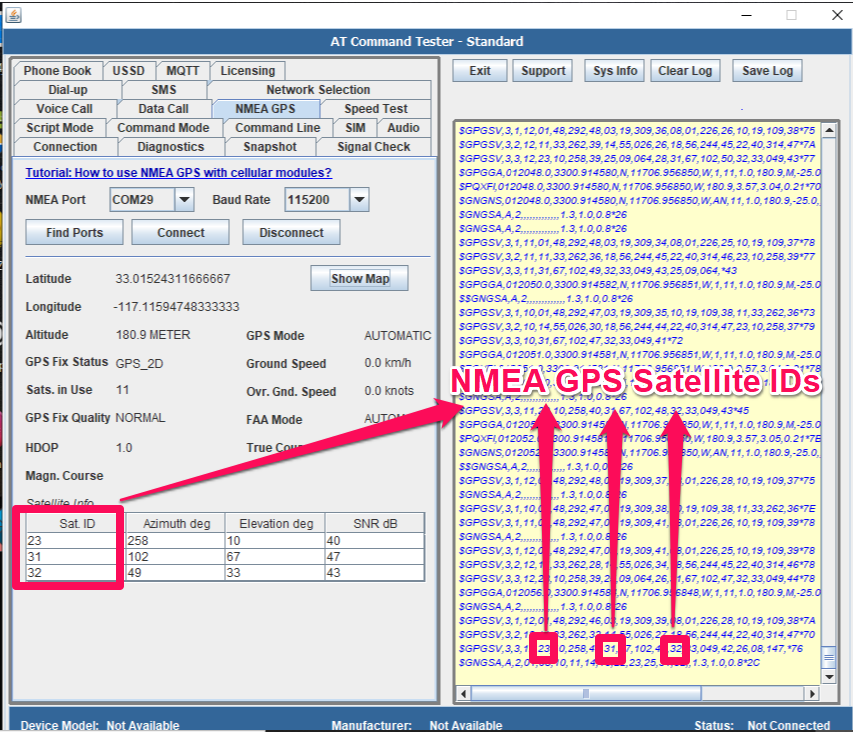
Task: Select satellite ID 32 cell
Action: pyautogui.click(x=76, y=573)
